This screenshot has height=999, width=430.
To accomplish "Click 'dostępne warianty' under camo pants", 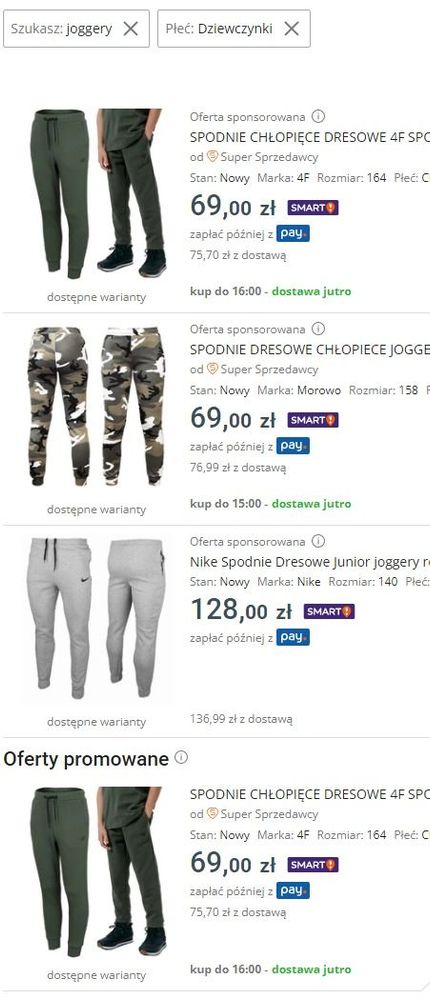I will pyautogui.click(x=97, y=509).
